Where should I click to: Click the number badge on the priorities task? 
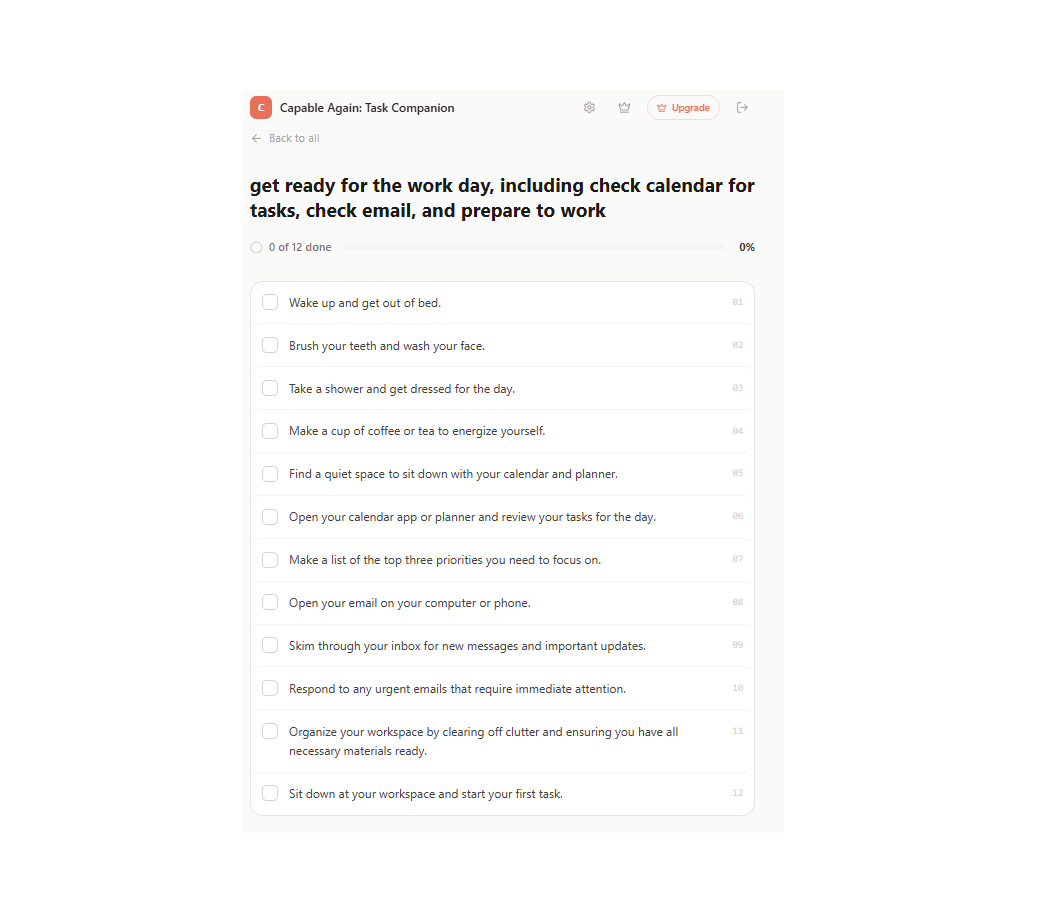point(737,559)
